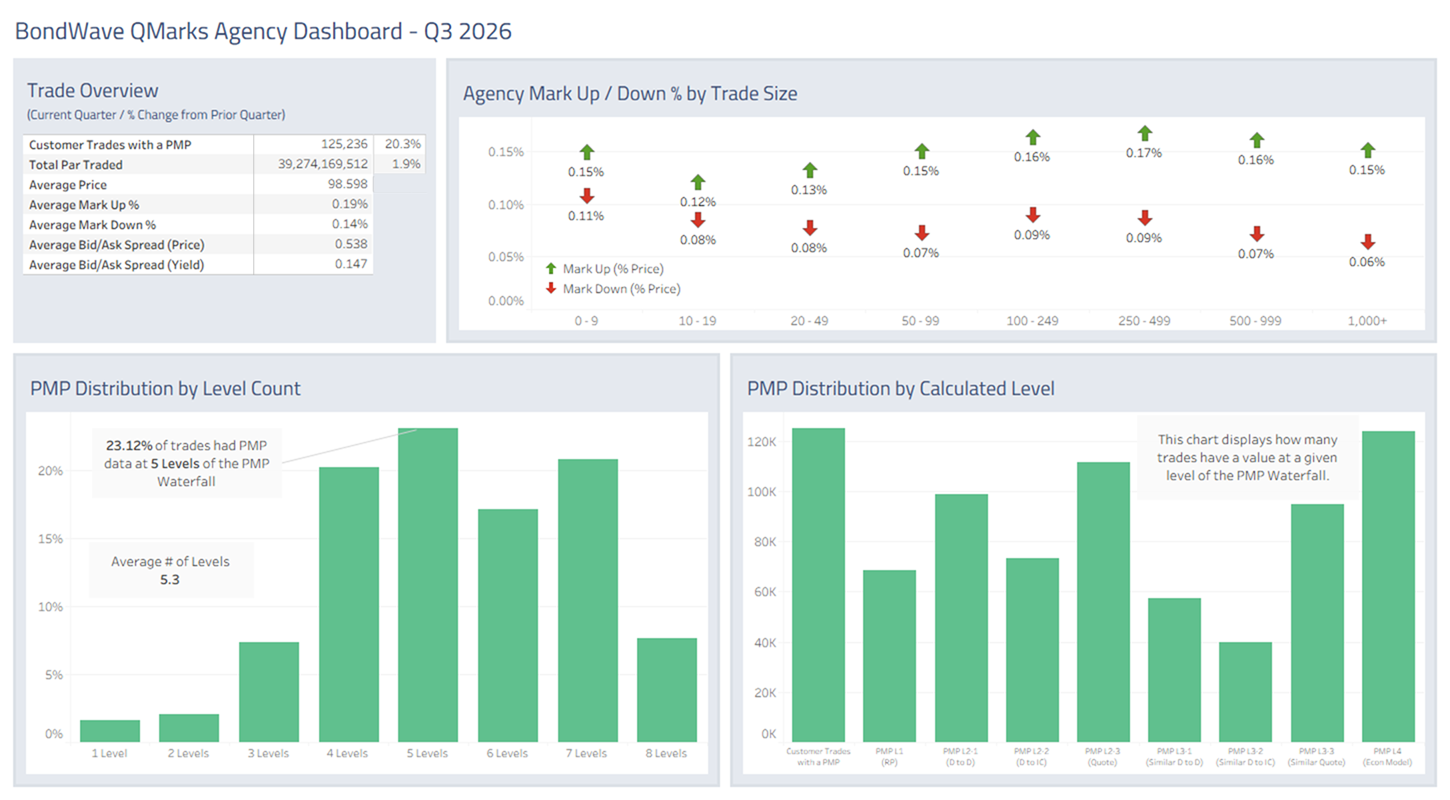This screenshot has height=800, width=1450.
Task: Click the Mark Up arrow above 20 - 49
Action: point(809,171)
